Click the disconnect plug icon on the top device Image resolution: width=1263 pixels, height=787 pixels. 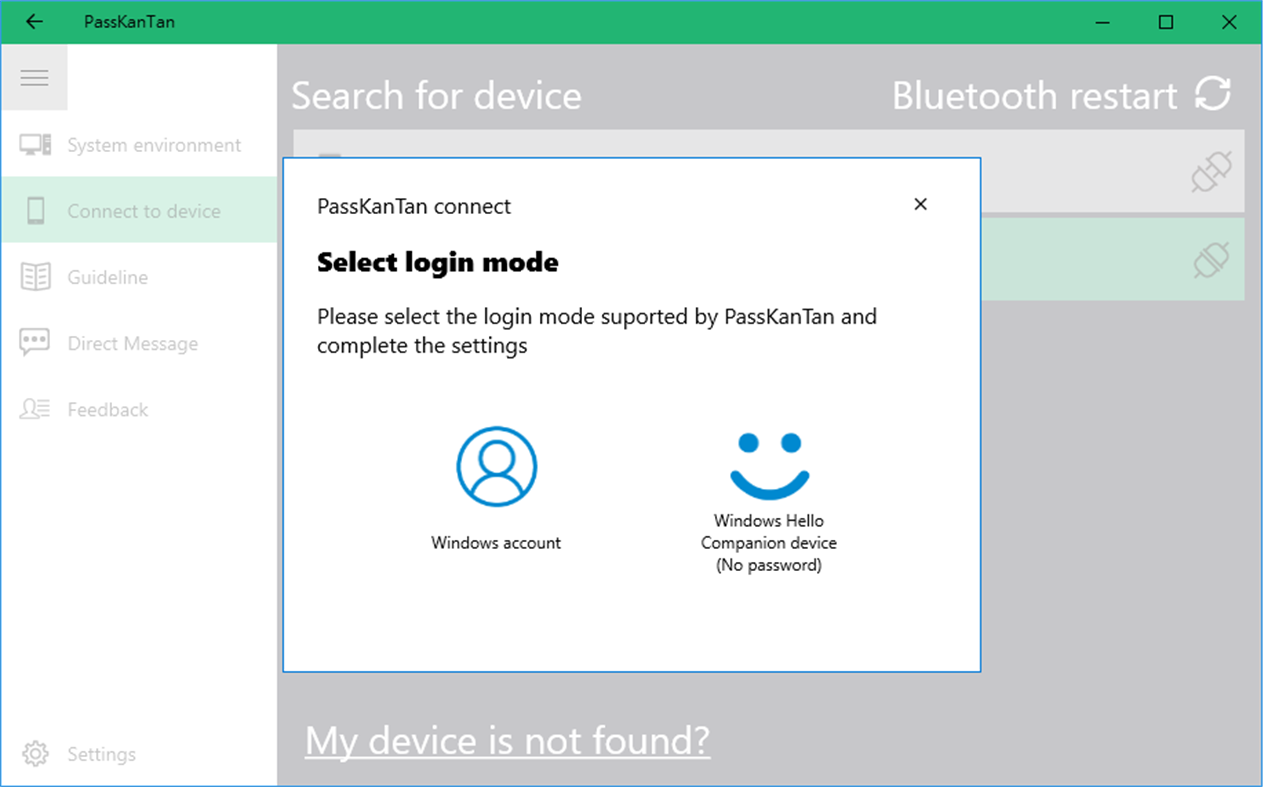(x=1210, y=170)
